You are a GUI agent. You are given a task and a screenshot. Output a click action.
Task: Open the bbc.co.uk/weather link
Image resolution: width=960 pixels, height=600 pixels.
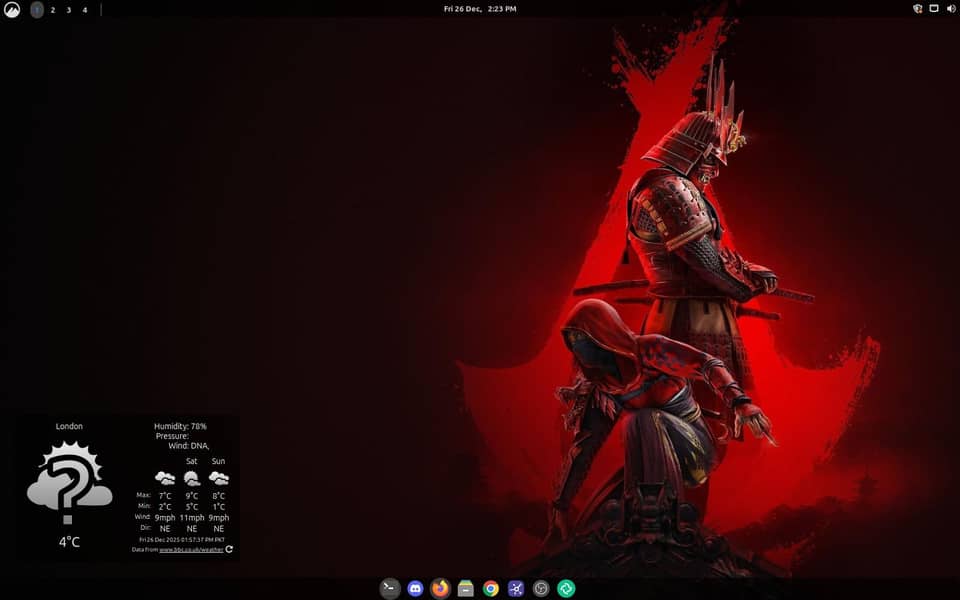point(191,549)
